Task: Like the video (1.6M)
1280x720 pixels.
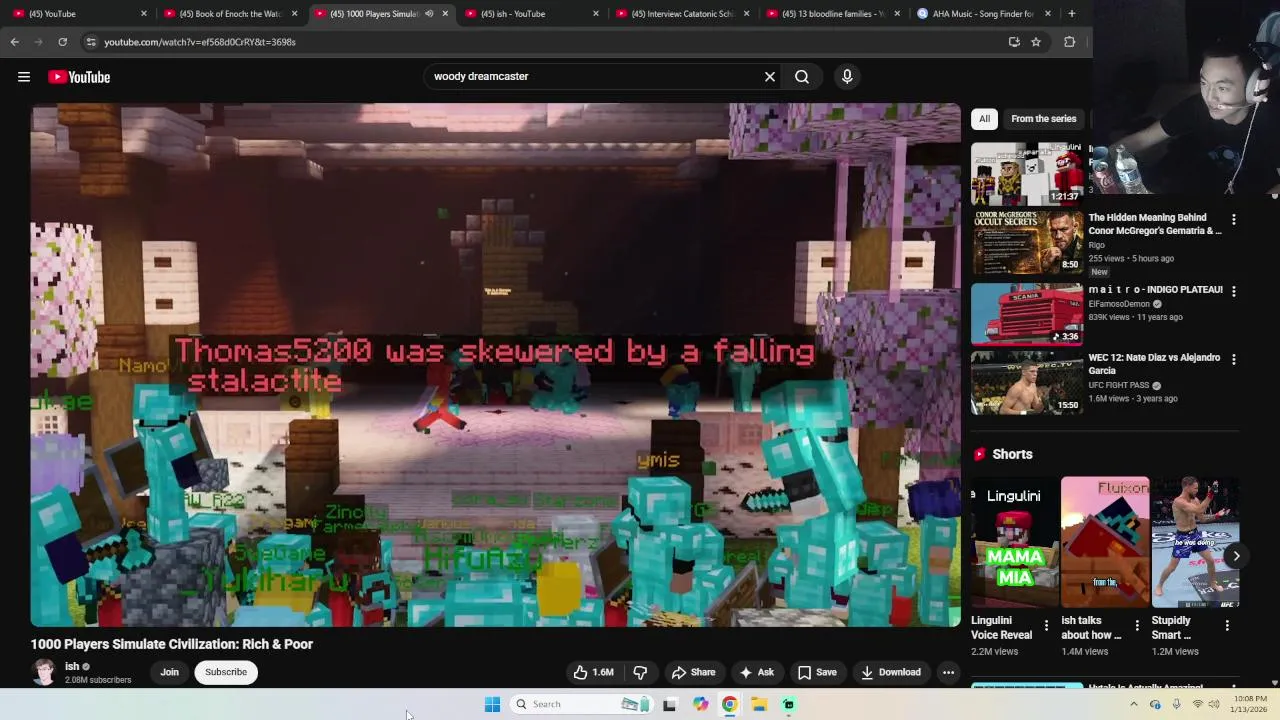Action: coord(593,672)
